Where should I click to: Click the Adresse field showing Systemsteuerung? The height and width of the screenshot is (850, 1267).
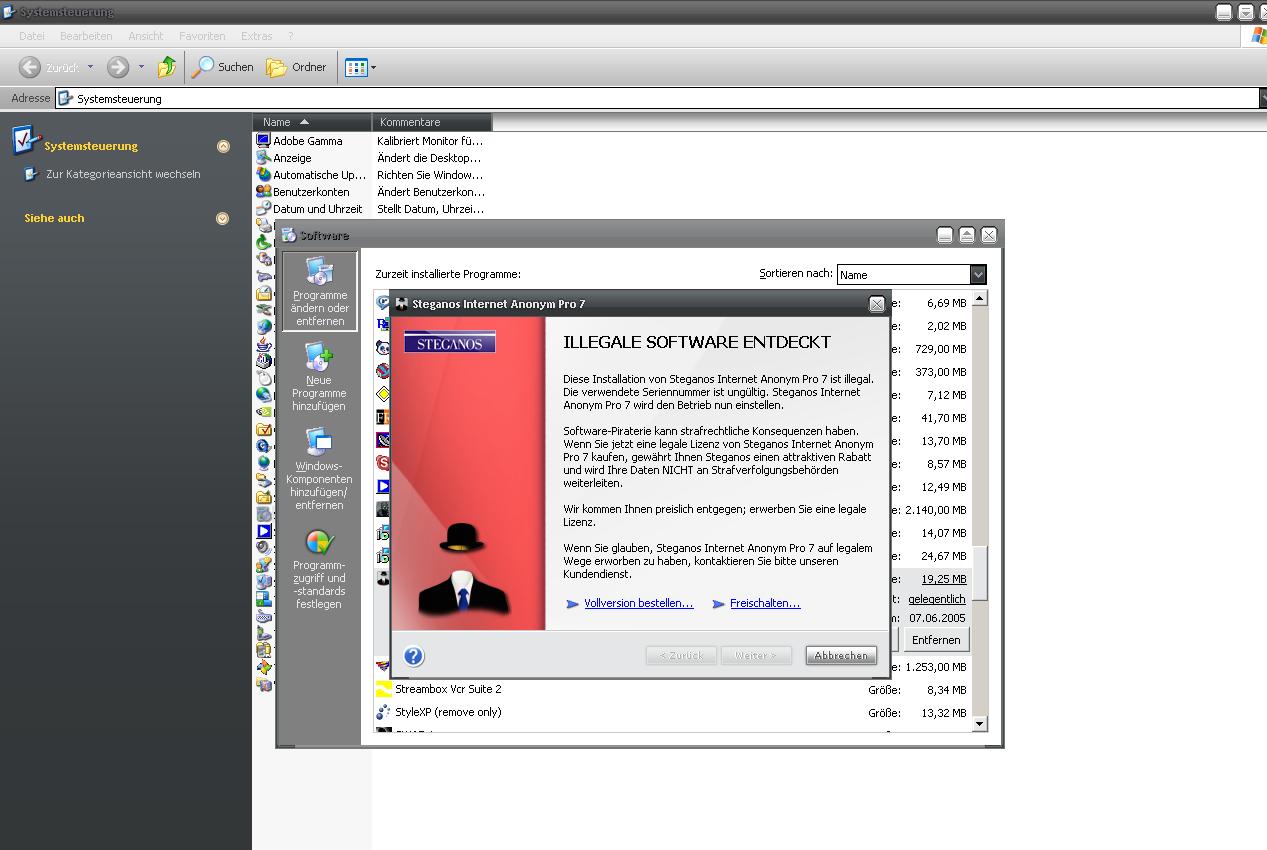tap(657, 98)
